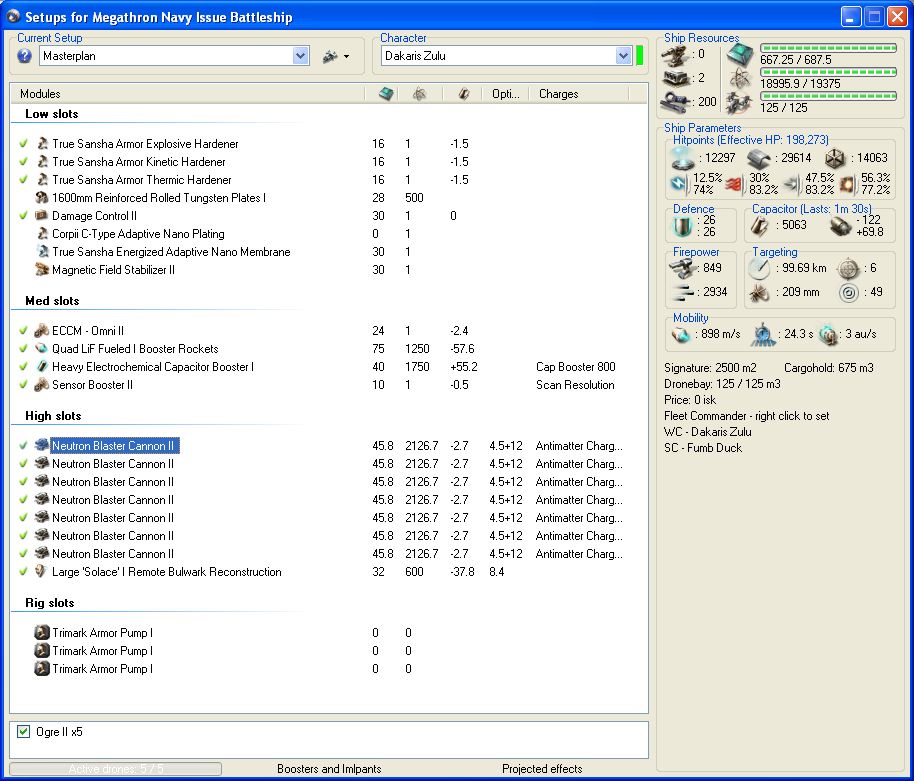The image size is (914, 781).
Task: Click the Large 'Solace' I Remote Bulwark Reconstruction icon
Action: pos(40,572)
